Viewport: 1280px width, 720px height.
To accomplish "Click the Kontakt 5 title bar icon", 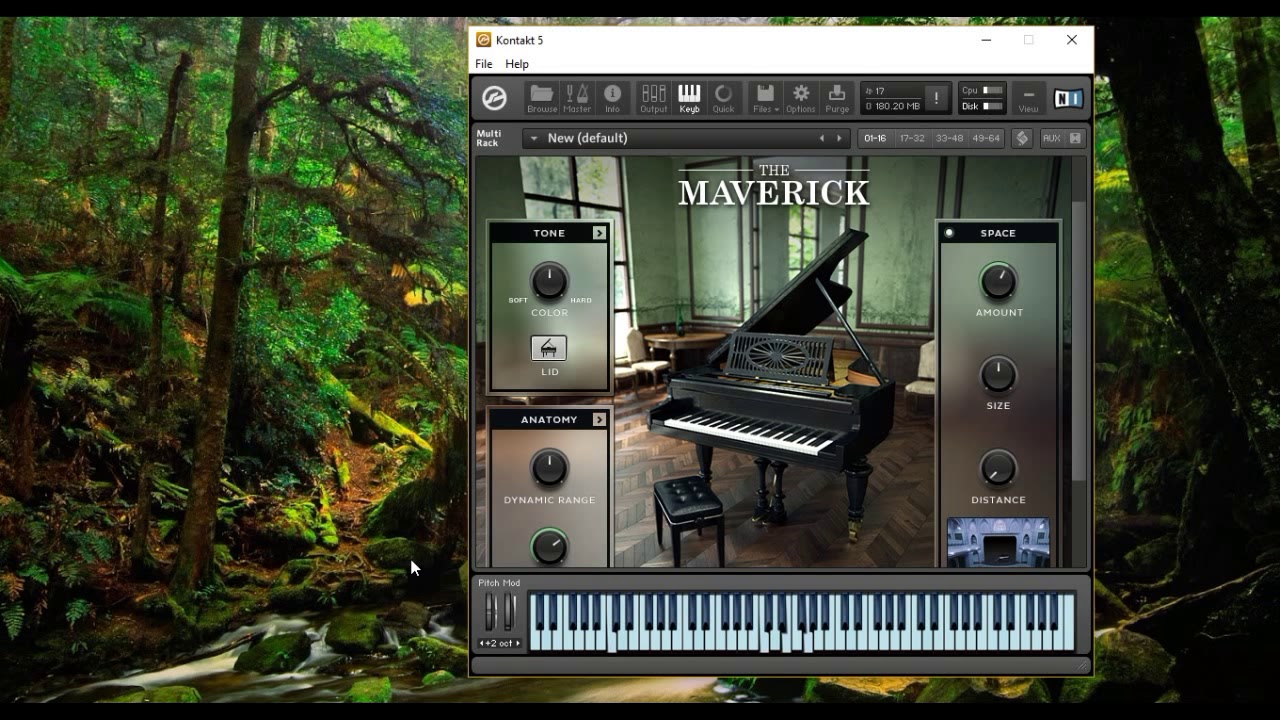I will click(484, 40).
